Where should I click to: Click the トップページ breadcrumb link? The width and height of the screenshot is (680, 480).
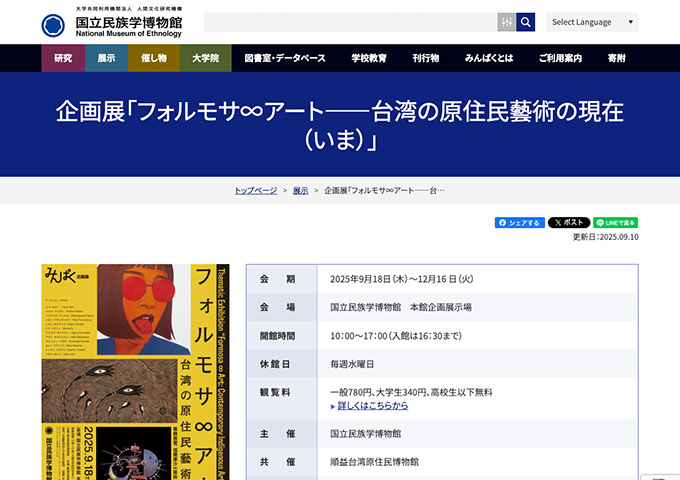coord(256,190)
